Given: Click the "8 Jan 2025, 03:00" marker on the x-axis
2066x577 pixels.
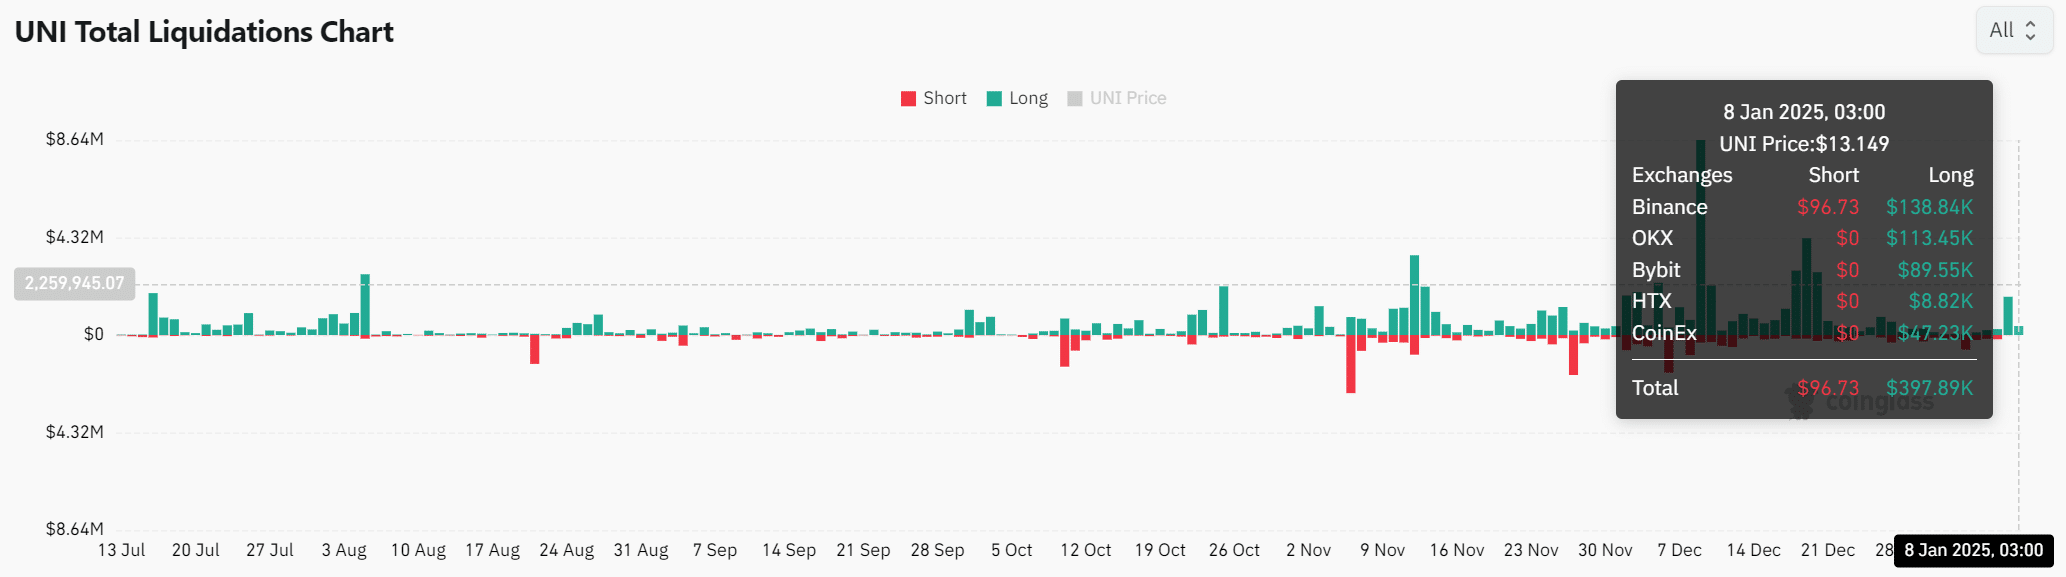Looking at the screenshot, I should [x=1974, y=550].
